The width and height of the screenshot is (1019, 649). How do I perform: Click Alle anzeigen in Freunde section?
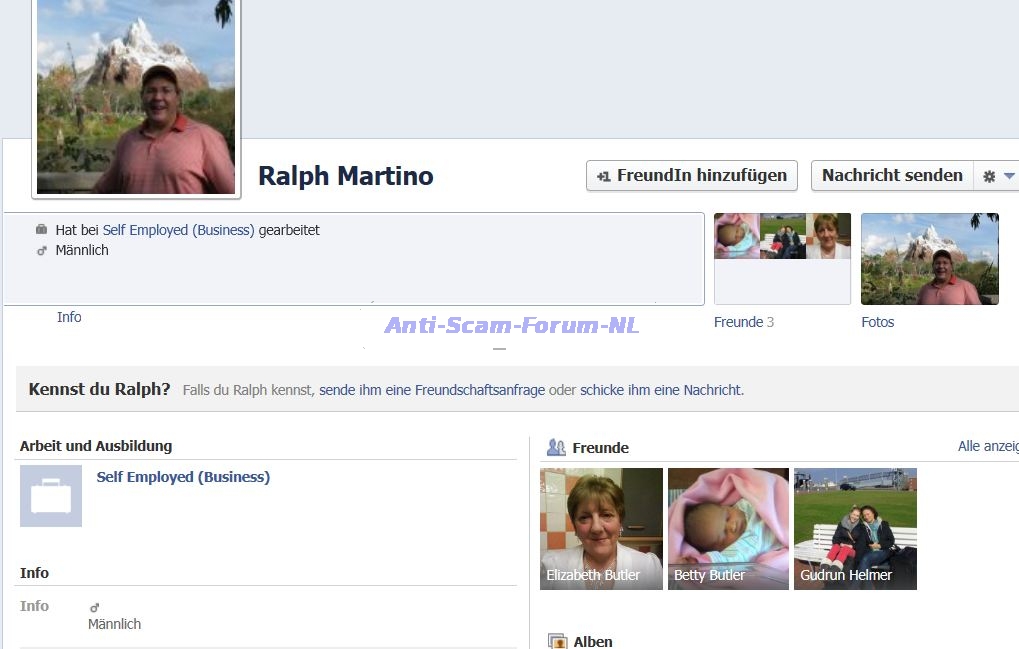(x=987, y=446)
